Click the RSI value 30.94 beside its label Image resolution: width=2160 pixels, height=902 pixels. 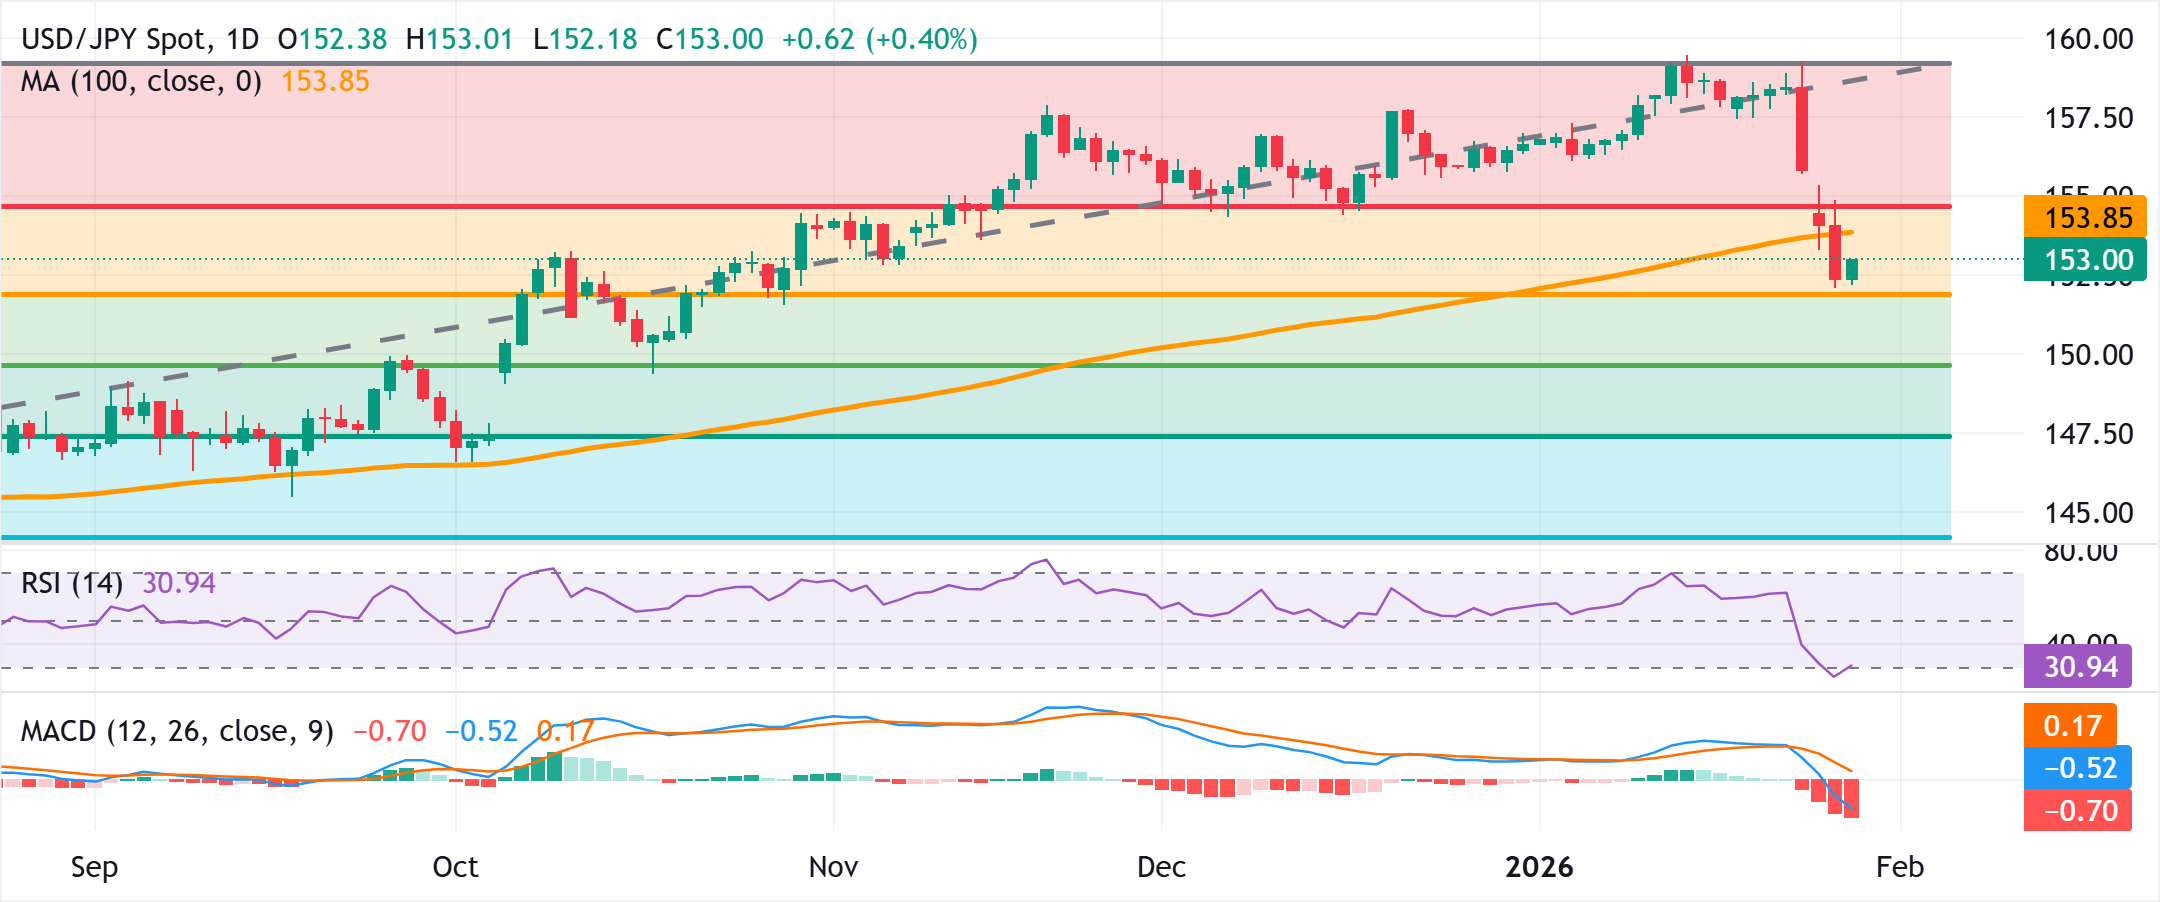tap(179, 583)
